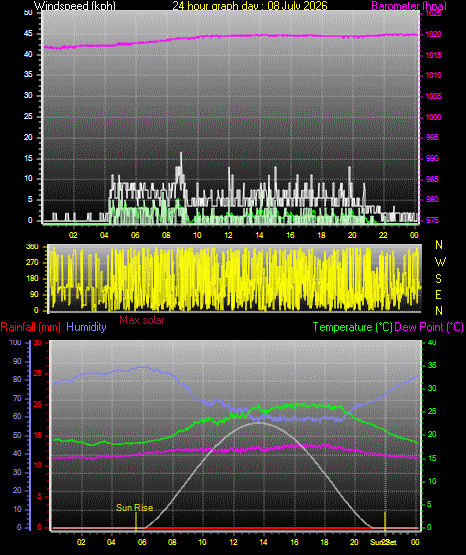466x555 pixels.
Task: Select hour 22 on the windspeed graph time axis
Action: pyautogui.click(x=383, y=235)
